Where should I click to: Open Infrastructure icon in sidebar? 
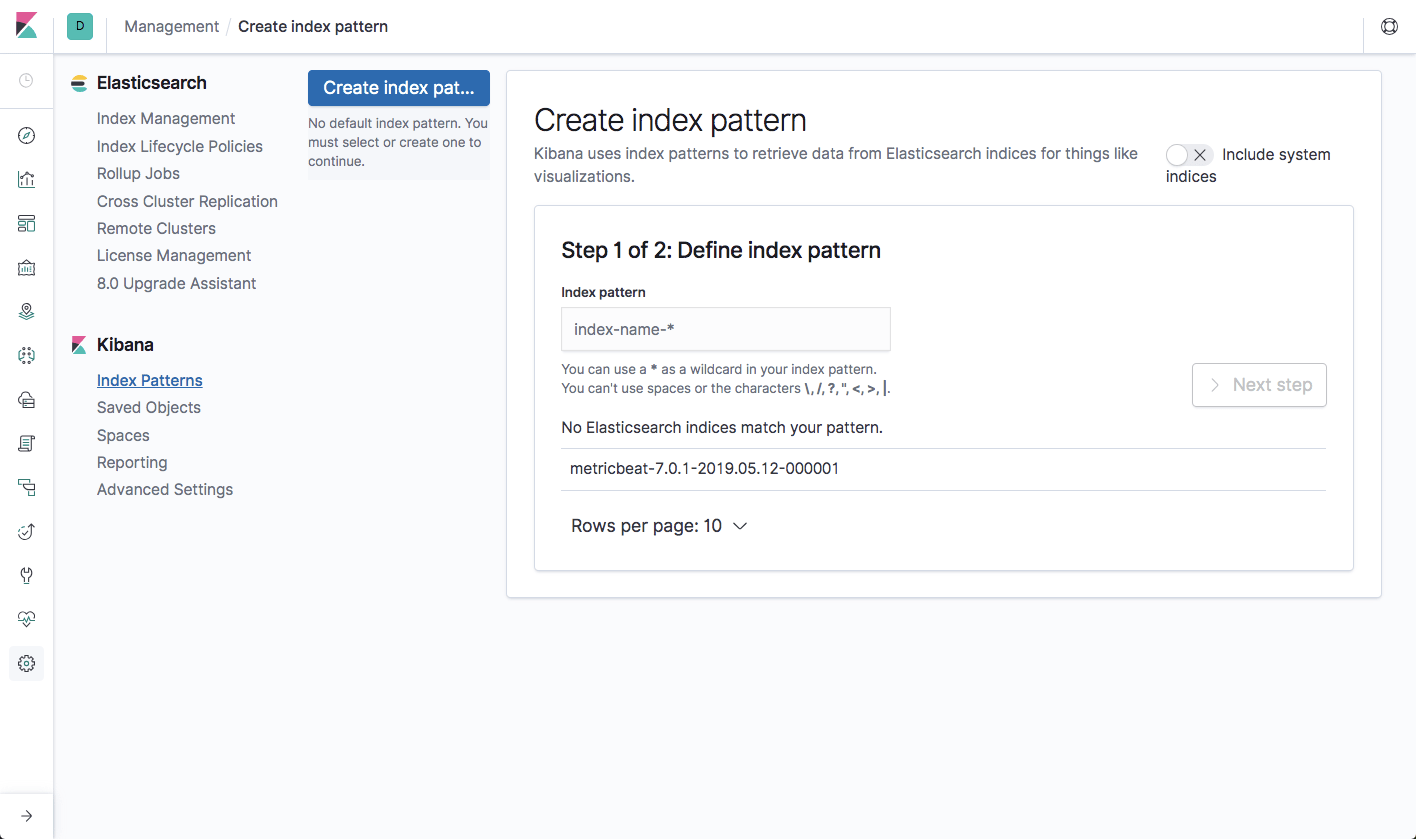pyautogui.click(x=26, y=399)
